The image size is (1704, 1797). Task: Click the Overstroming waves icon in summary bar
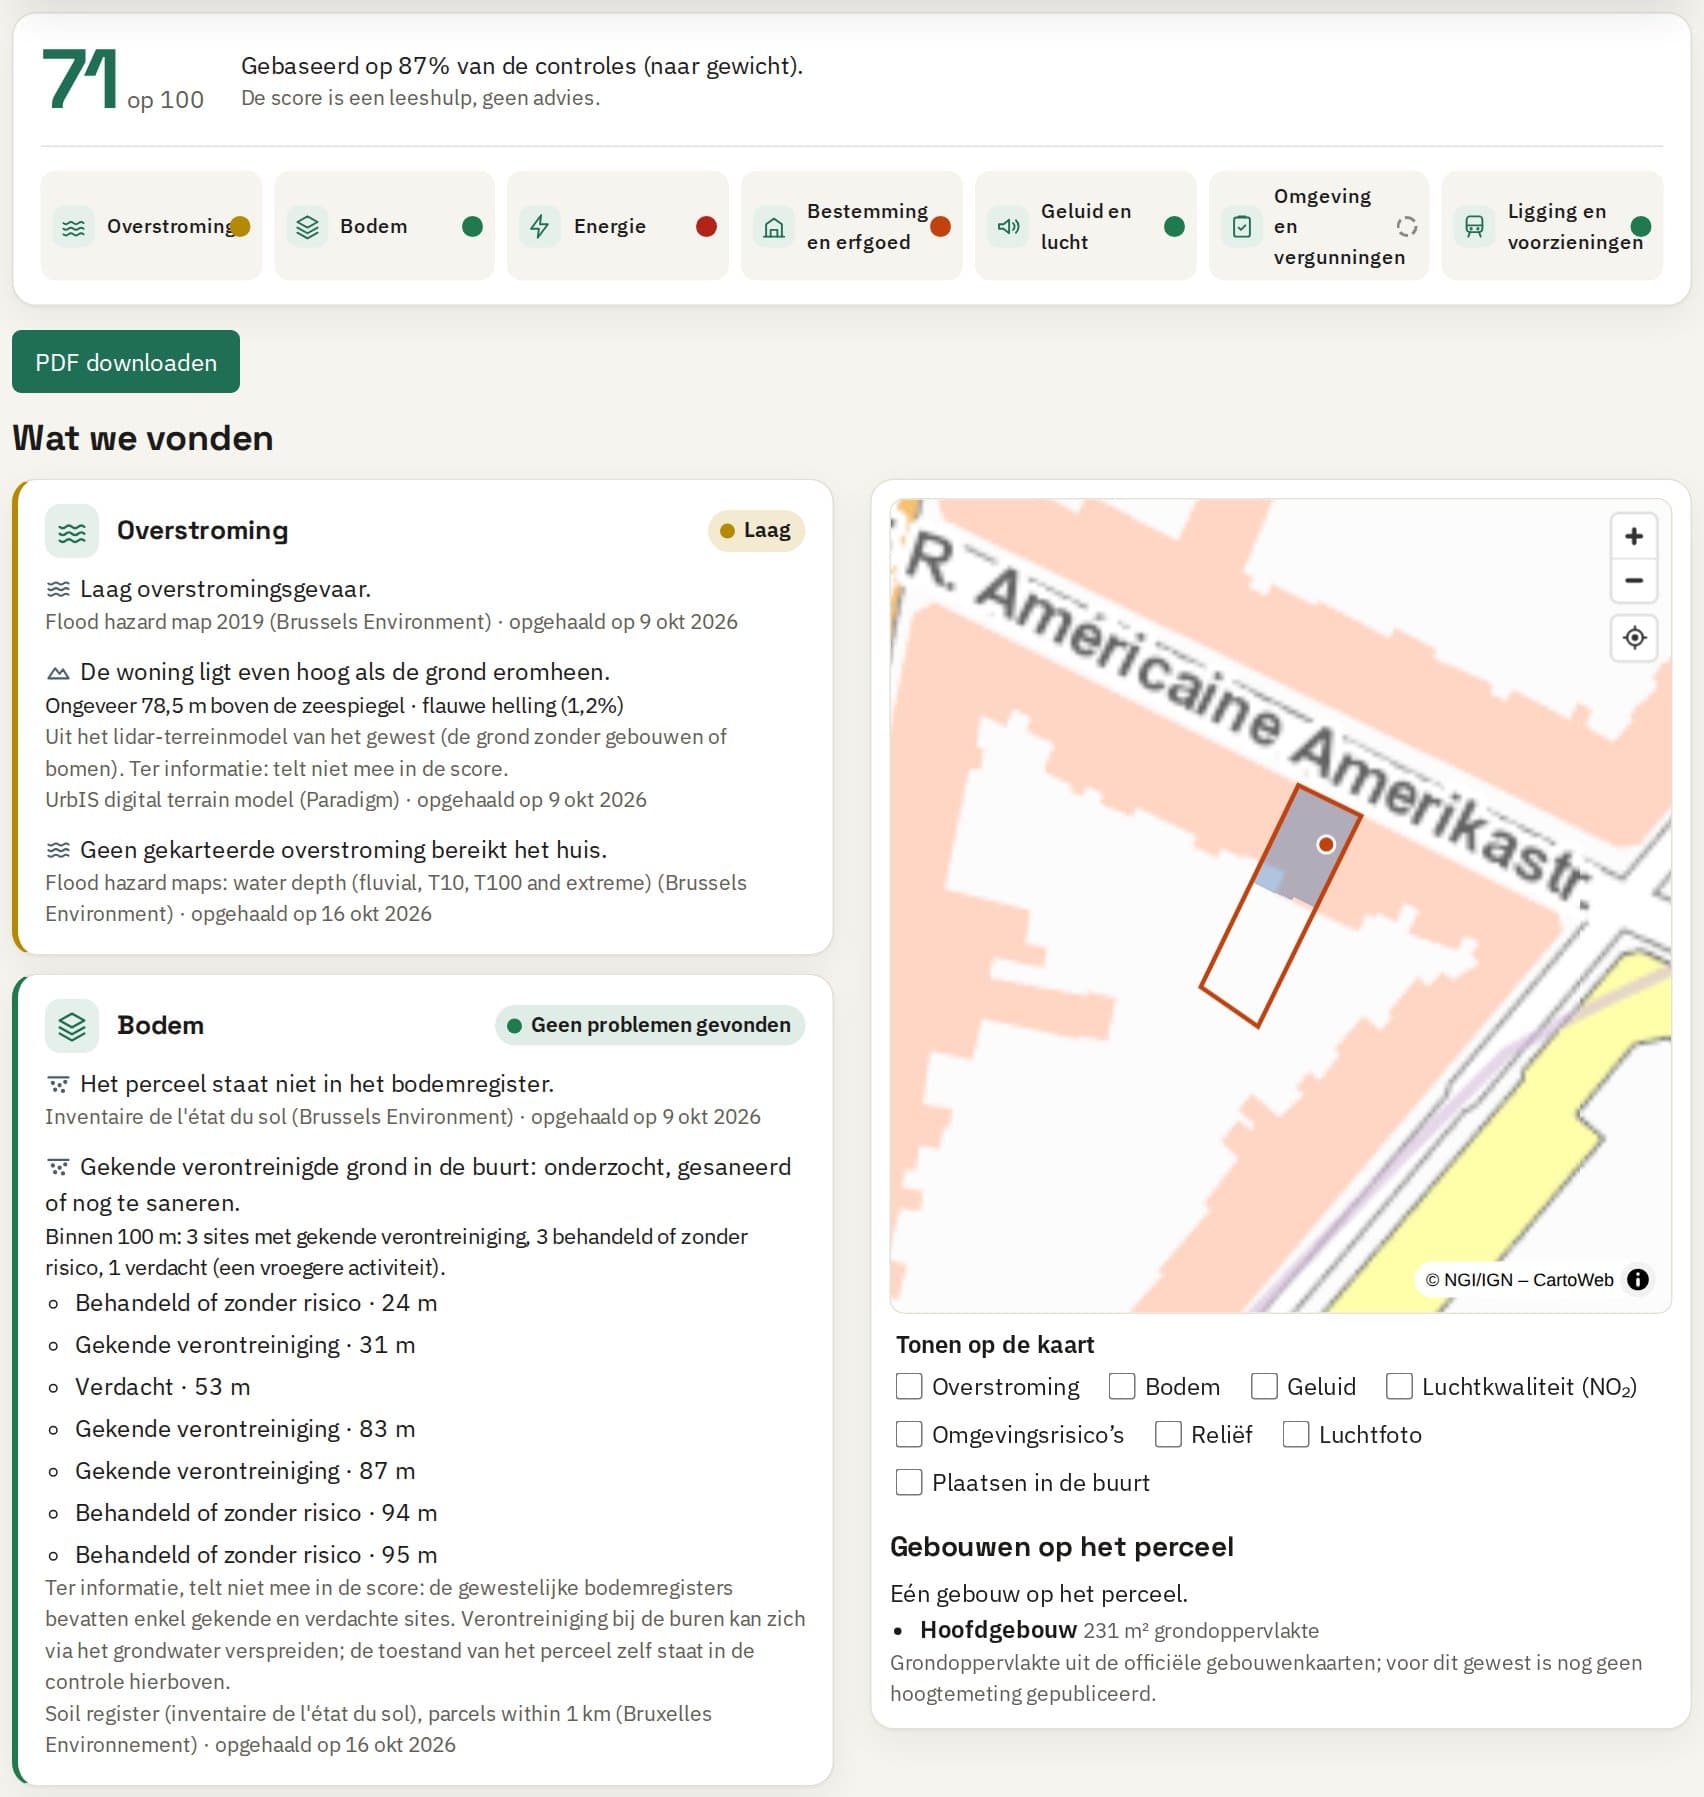tap(73, 227)
